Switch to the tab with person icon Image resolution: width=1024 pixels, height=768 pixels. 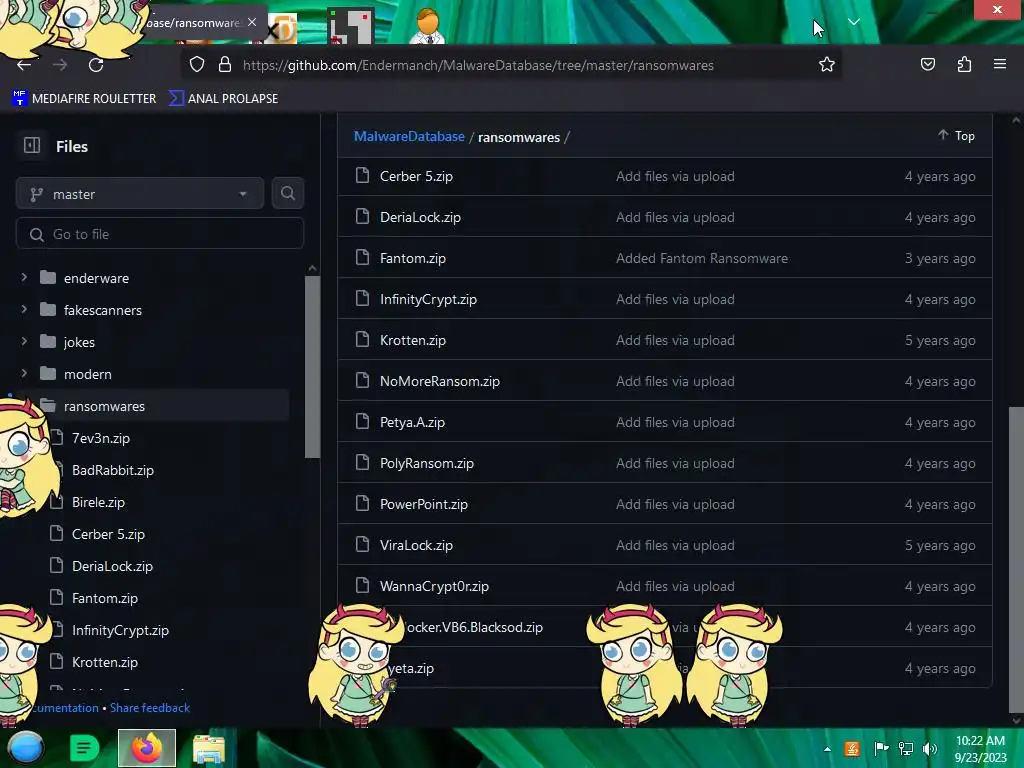pos(427,26)
